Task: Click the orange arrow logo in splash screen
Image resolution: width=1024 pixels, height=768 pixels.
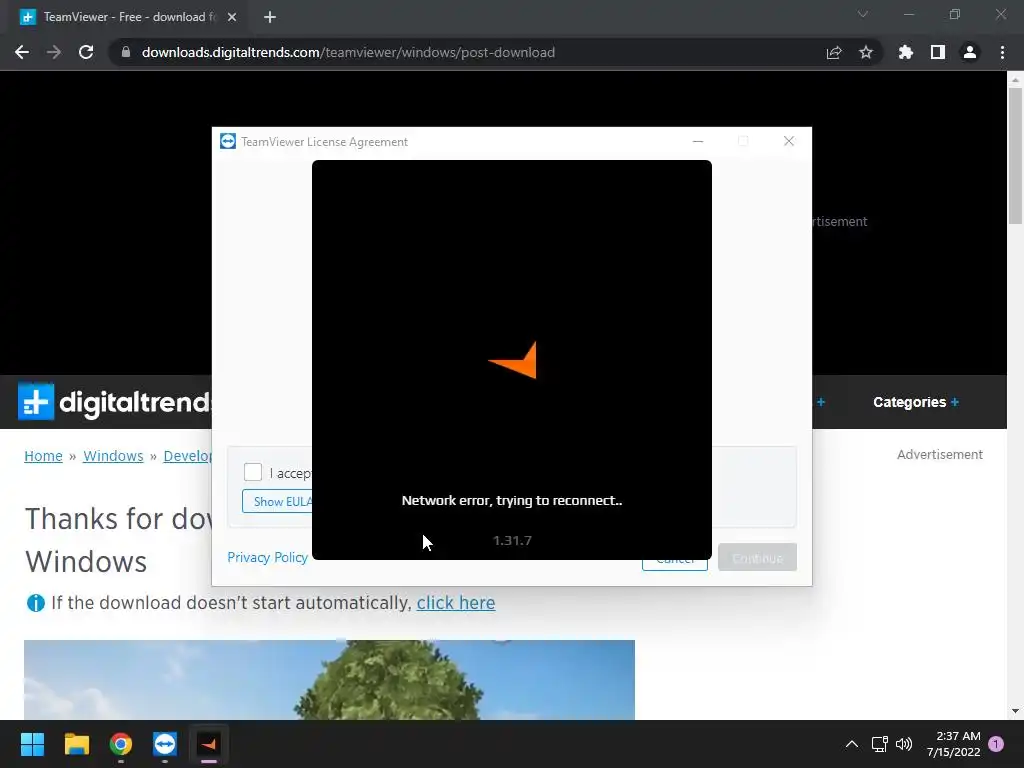Action: click(513, 360)
